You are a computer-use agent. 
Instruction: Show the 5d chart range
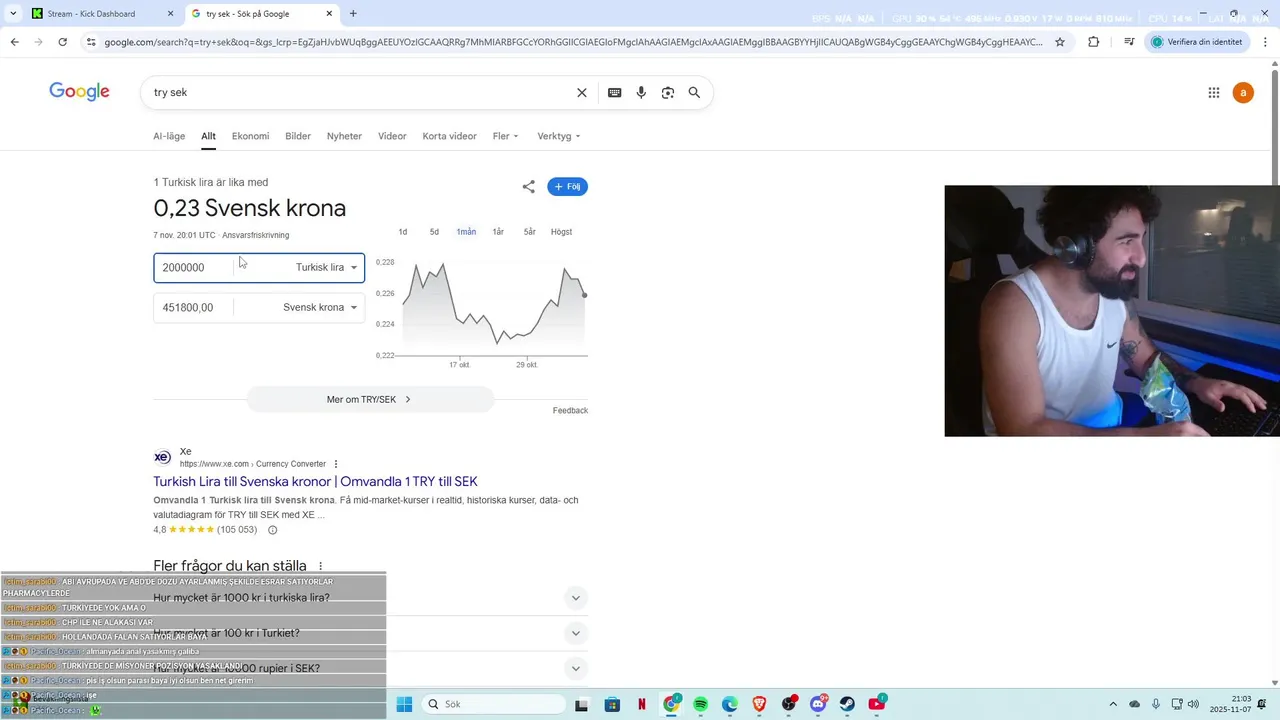coord(434,232)
